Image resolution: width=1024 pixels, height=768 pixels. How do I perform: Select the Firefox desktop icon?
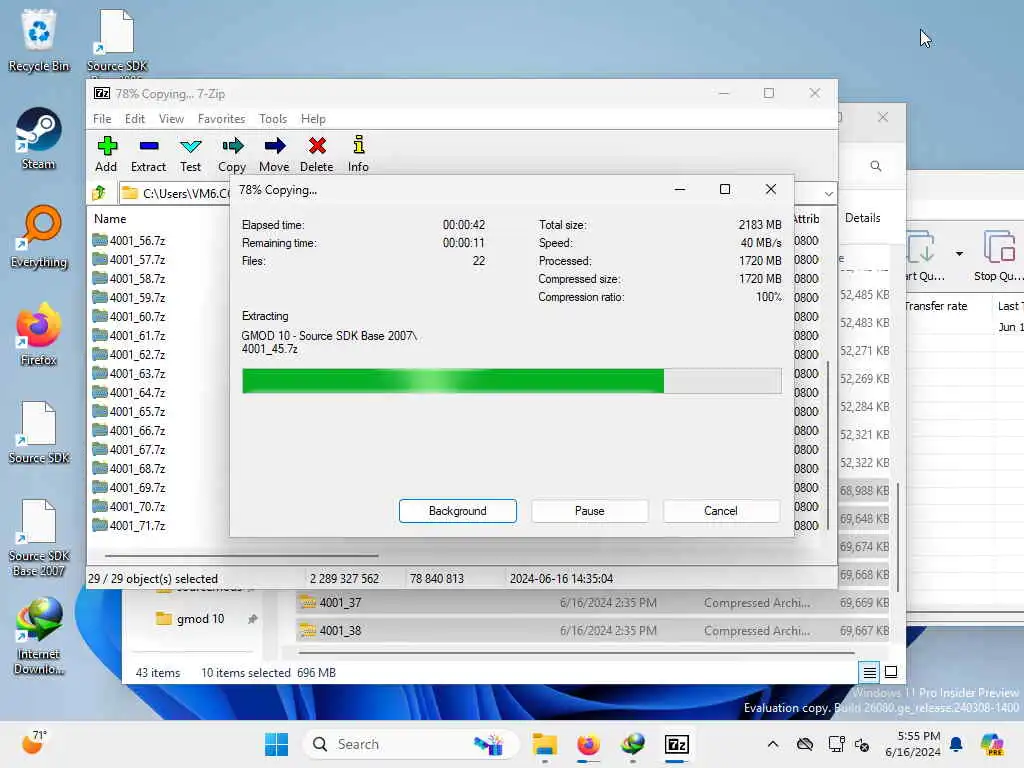(39, 335)
